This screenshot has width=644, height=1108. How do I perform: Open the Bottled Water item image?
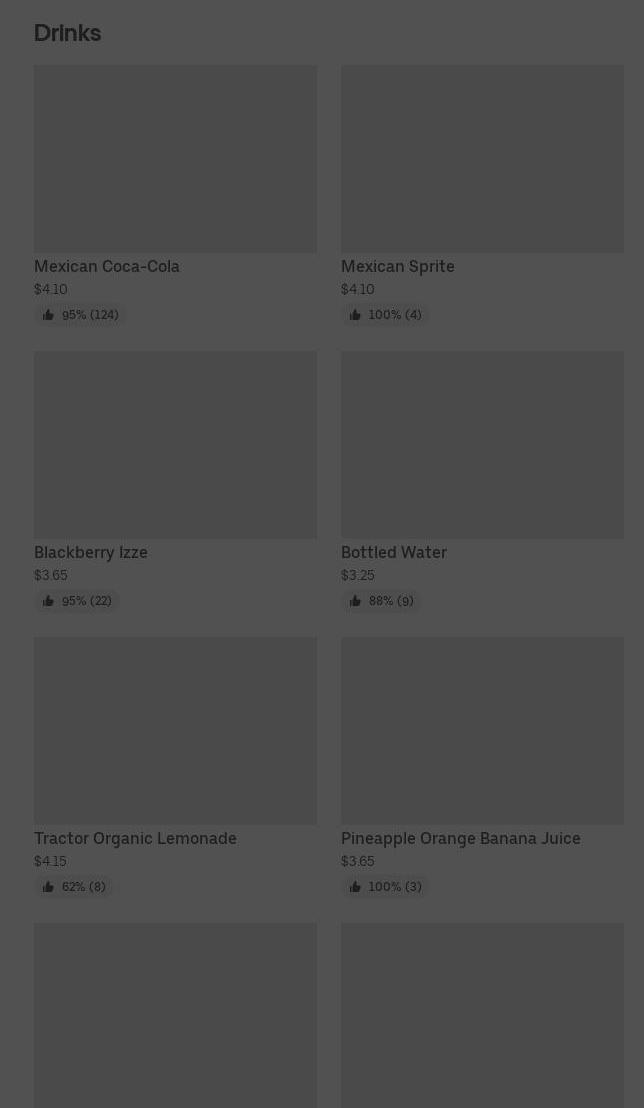[482, 445]
